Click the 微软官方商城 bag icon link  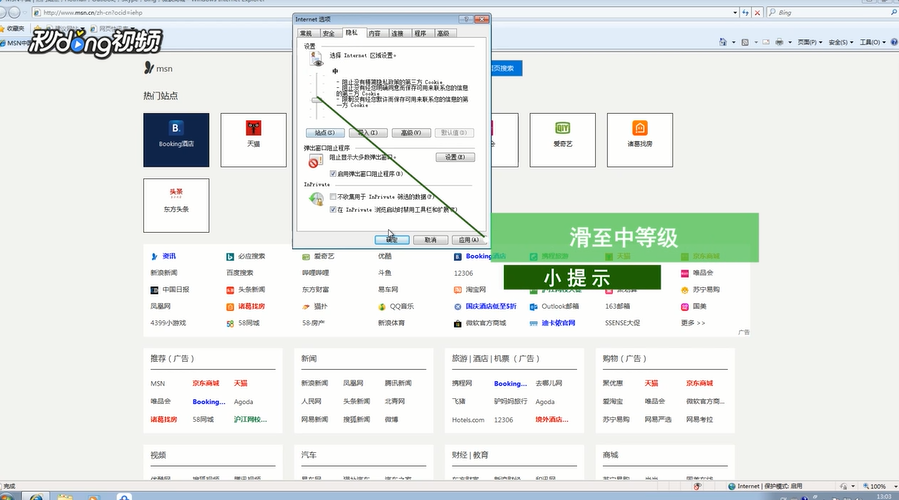pos(458,323)
